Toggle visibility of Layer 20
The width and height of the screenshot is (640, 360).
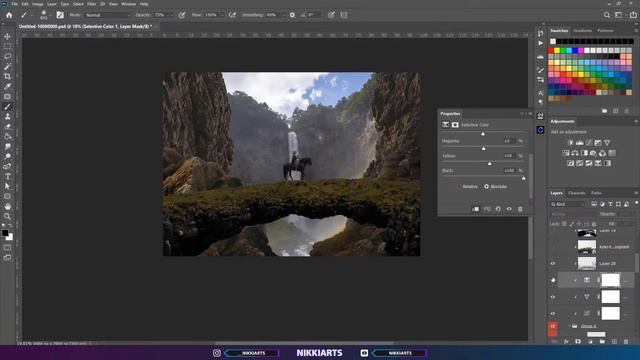click(x=553, y=264)
